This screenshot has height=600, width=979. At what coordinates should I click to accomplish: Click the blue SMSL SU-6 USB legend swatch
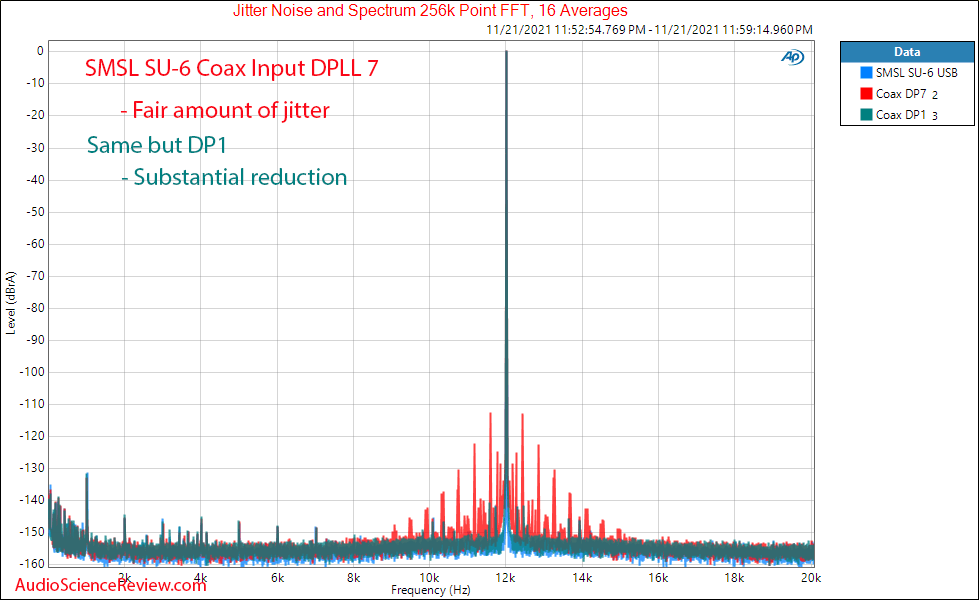point(866,72)
